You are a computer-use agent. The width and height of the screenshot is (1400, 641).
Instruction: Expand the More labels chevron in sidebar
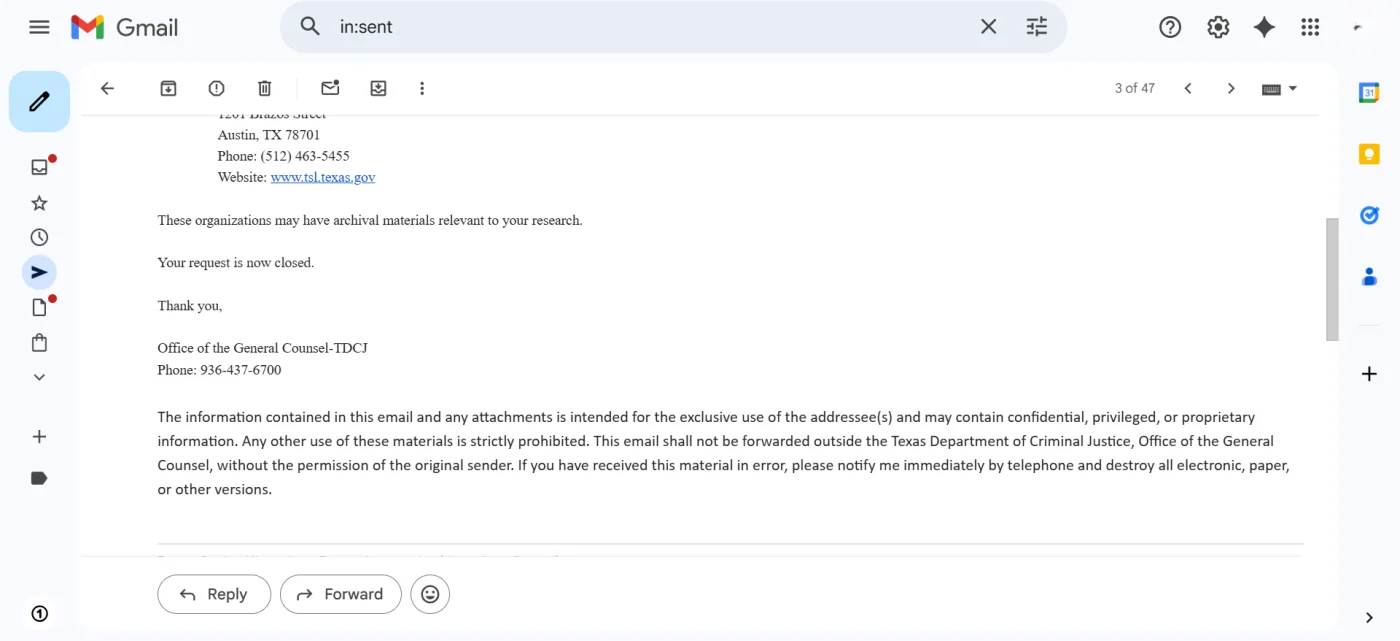(x=39, y=377)
